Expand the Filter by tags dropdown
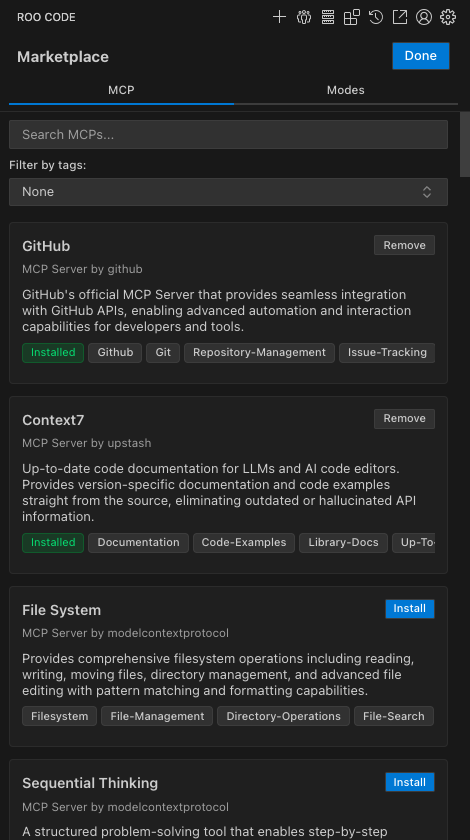The width and height of the screenshot is (470, 840). point(228,192)
